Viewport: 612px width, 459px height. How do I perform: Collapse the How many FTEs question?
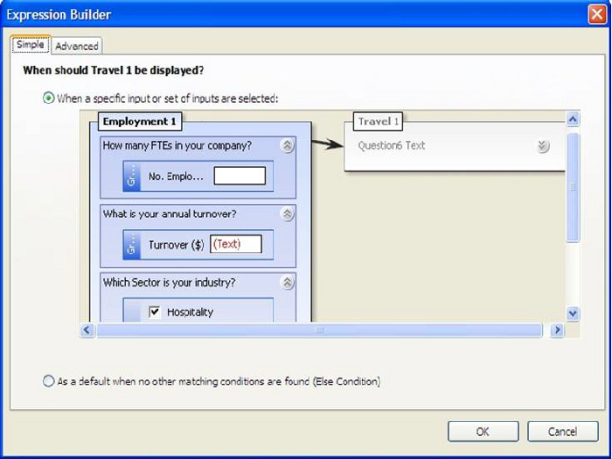click(x=287, y=146)
